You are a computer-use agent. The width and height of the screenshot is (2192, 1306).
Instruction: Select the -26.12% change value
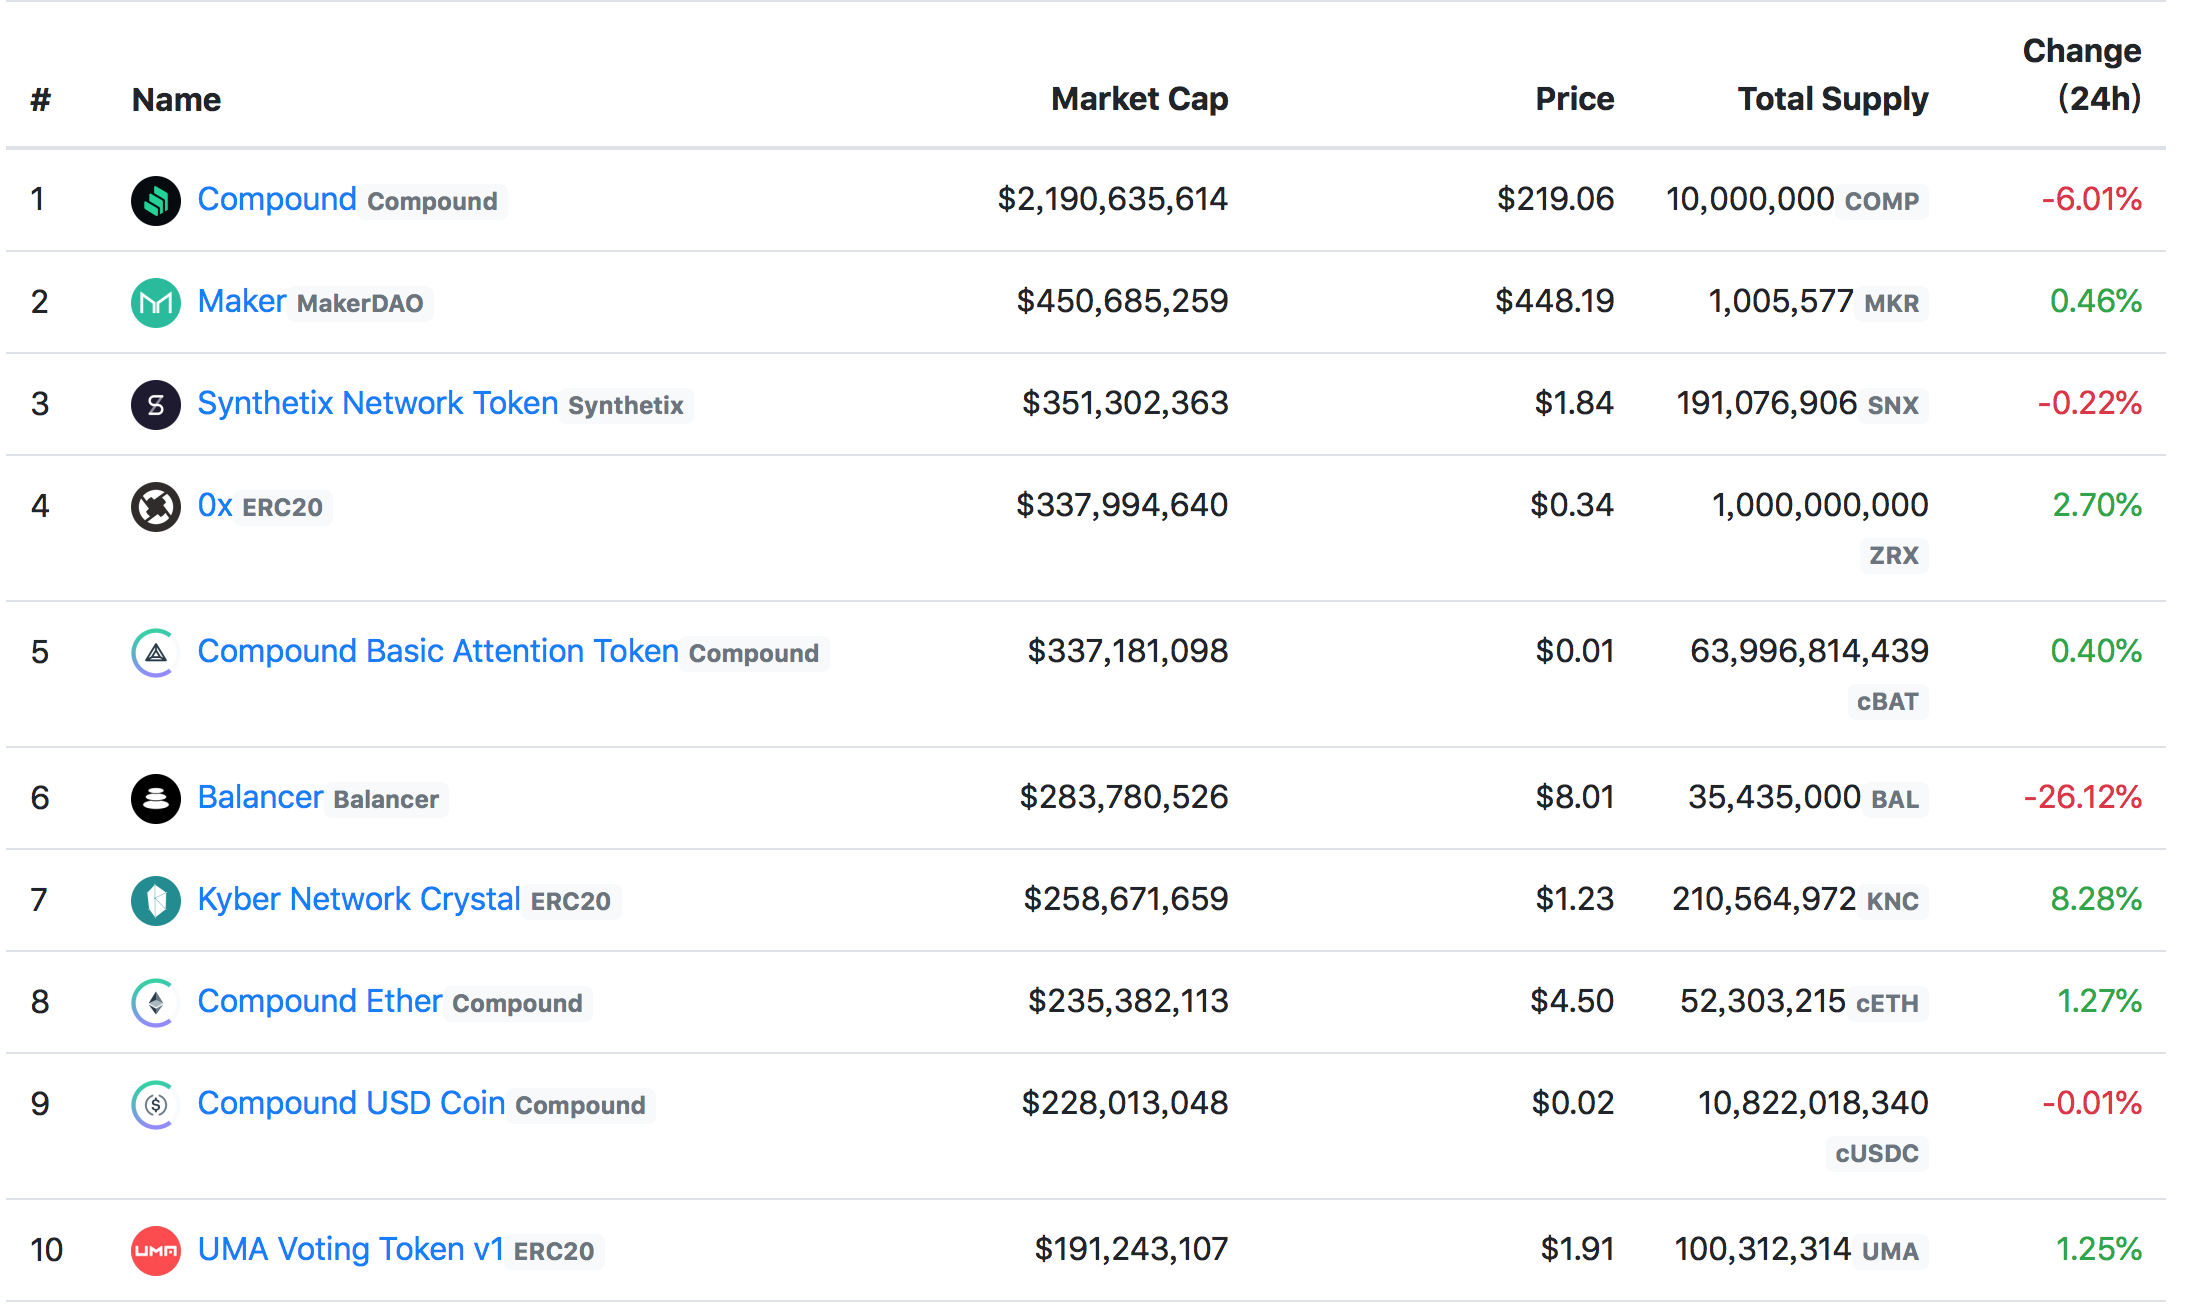[2082, 797]
